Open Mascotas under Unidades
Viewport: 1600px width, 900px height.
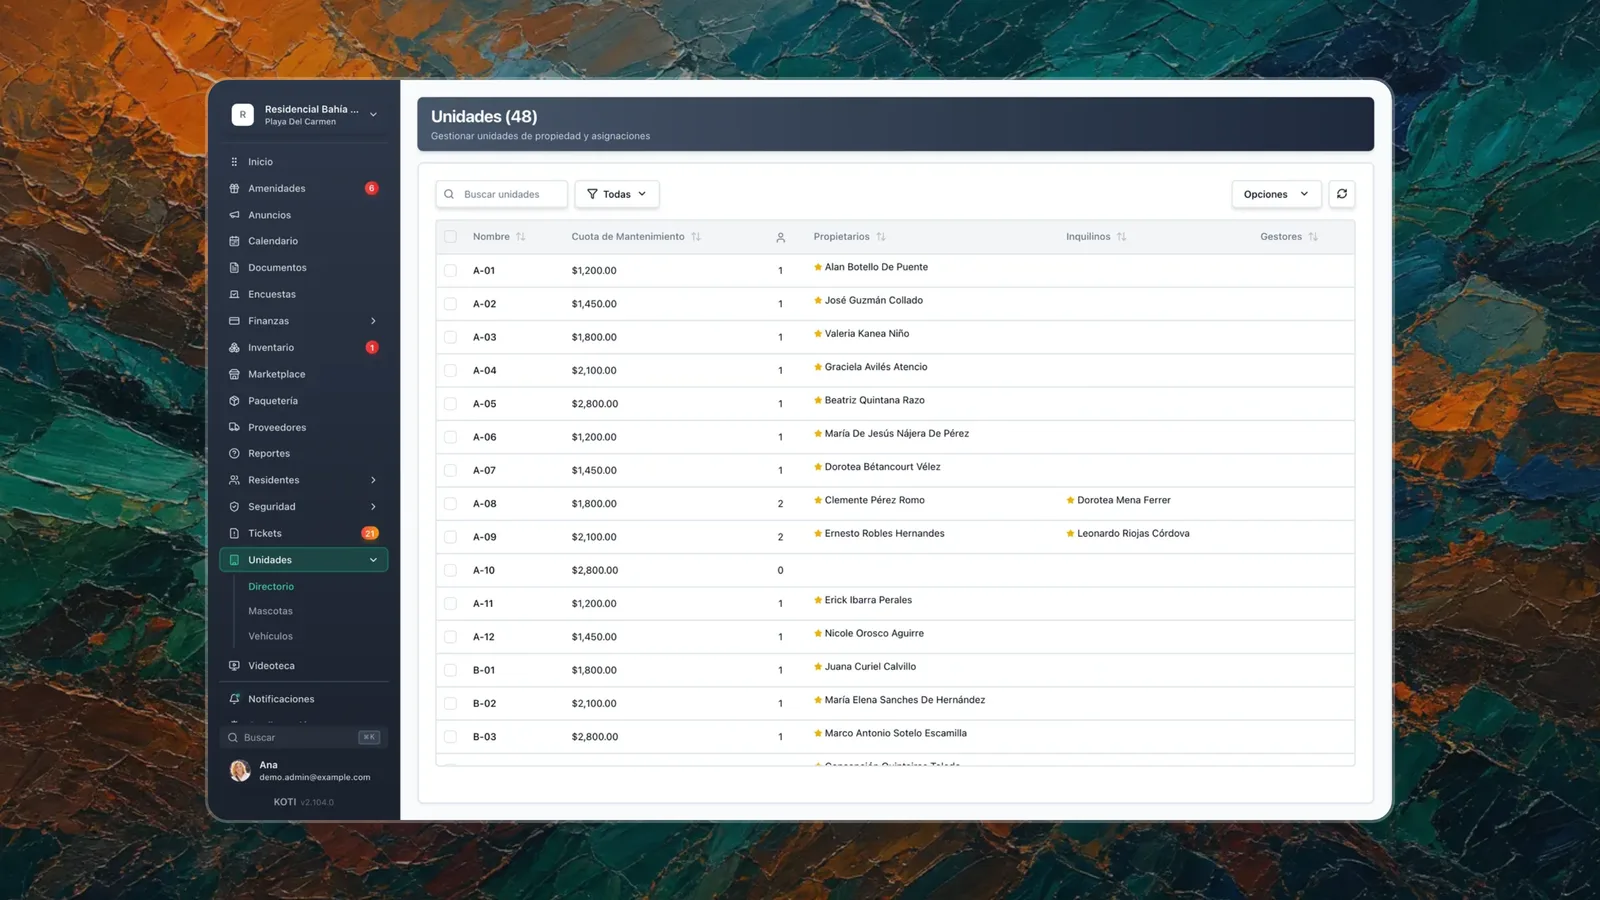tap(270, 611)
